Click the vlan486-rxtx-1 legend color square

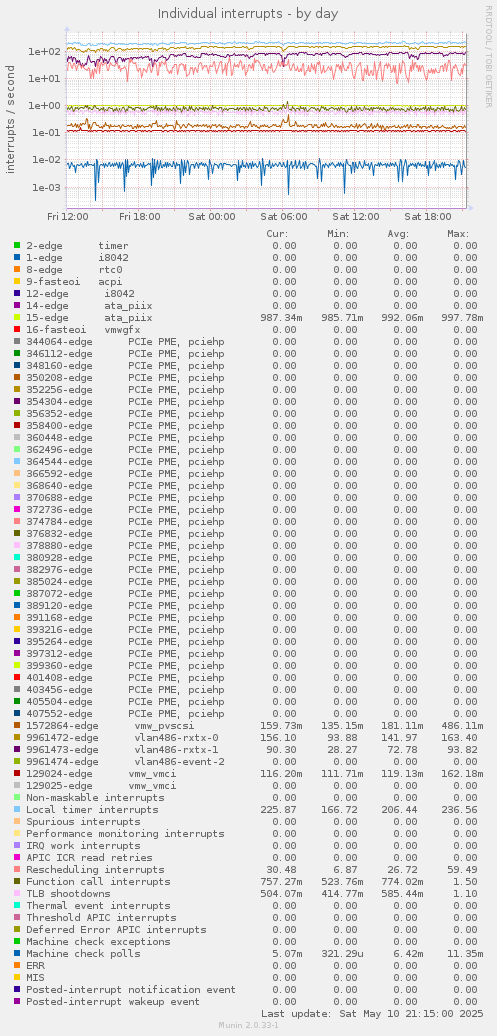(x=17, y=749)
